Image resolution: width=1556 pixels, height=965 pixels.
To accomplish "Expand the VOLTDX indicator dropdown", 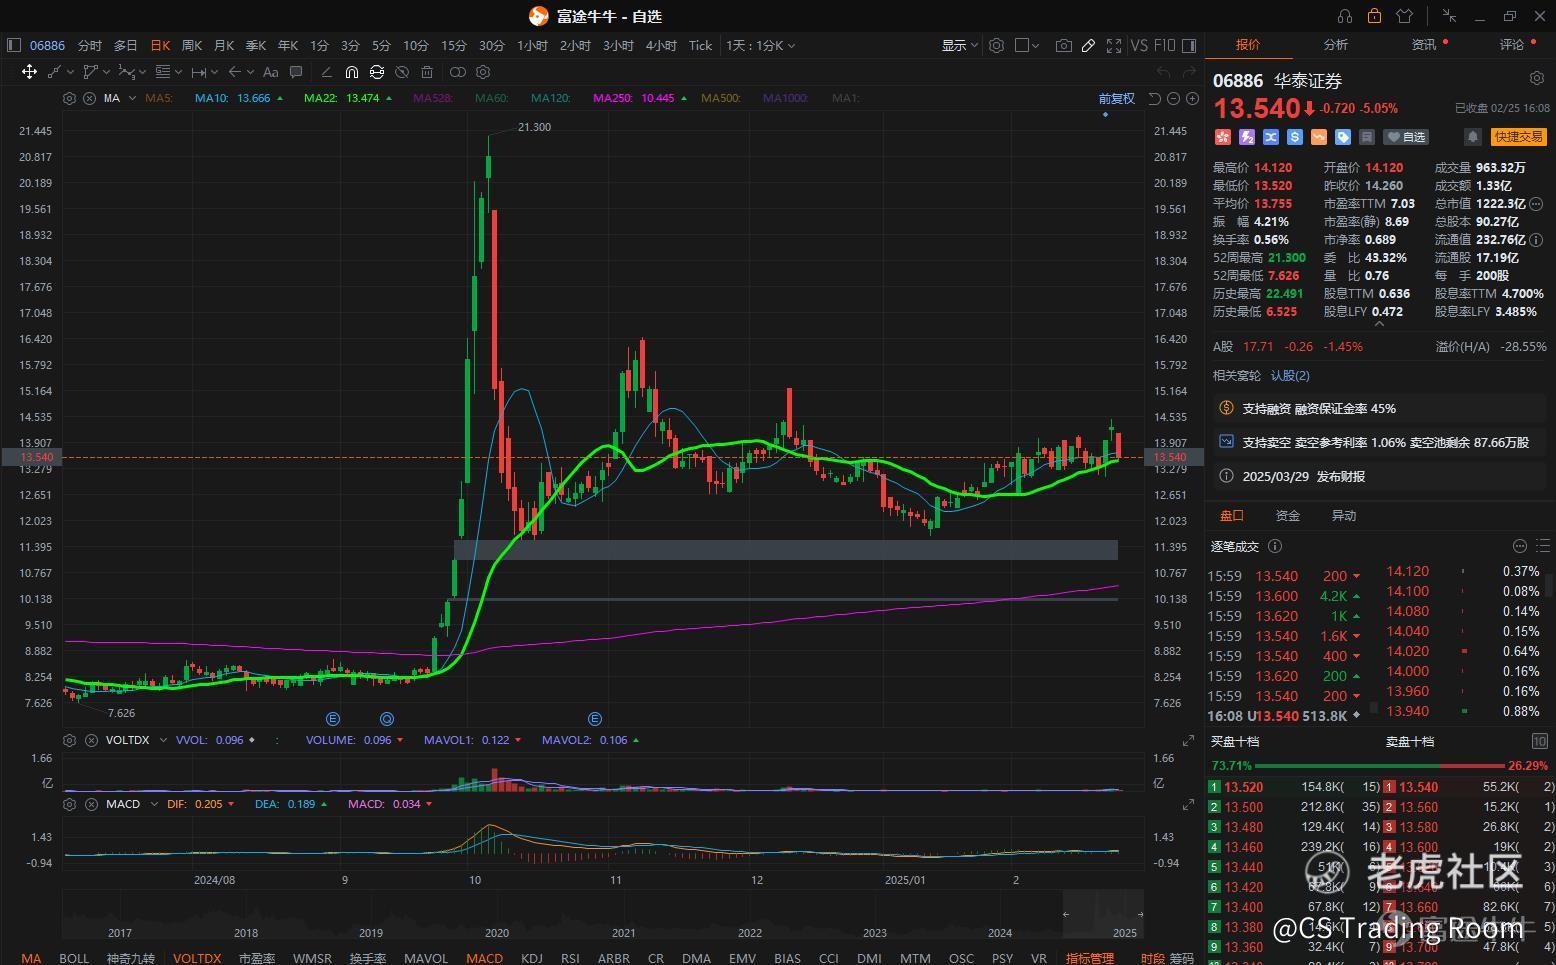I will (163, 740).
